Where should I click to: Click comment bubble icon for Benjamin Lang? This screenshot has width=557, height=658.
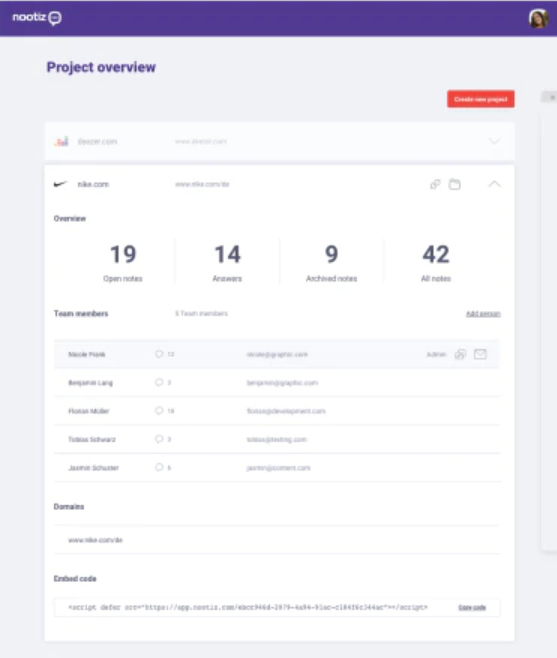159,382
